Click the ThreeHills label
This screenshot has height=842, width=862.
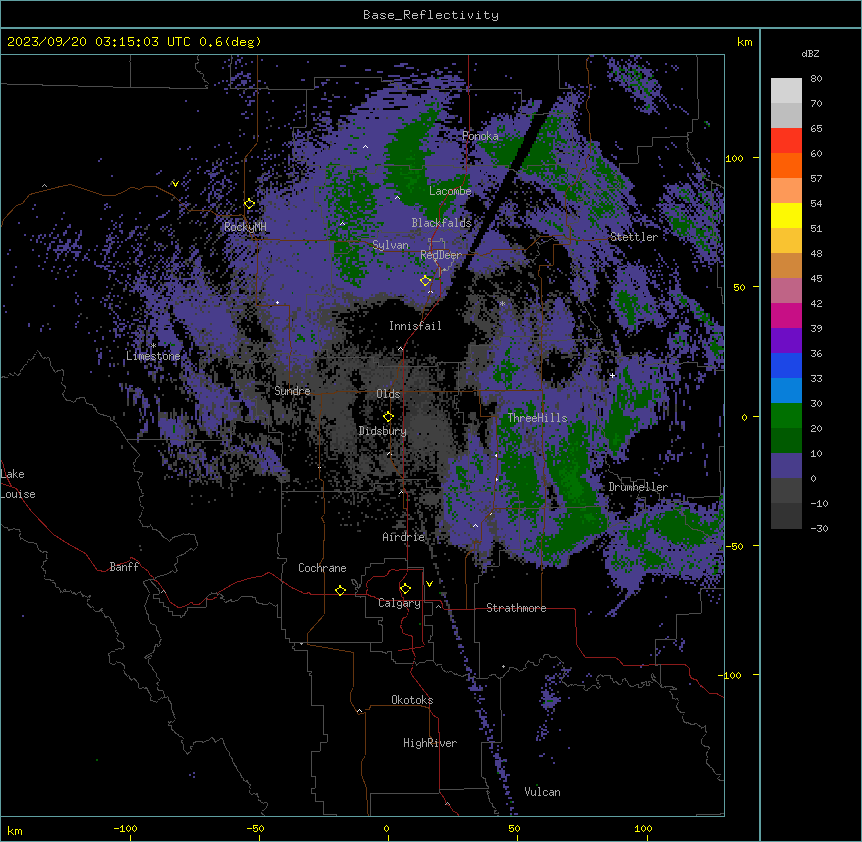(x=537, y=418)
